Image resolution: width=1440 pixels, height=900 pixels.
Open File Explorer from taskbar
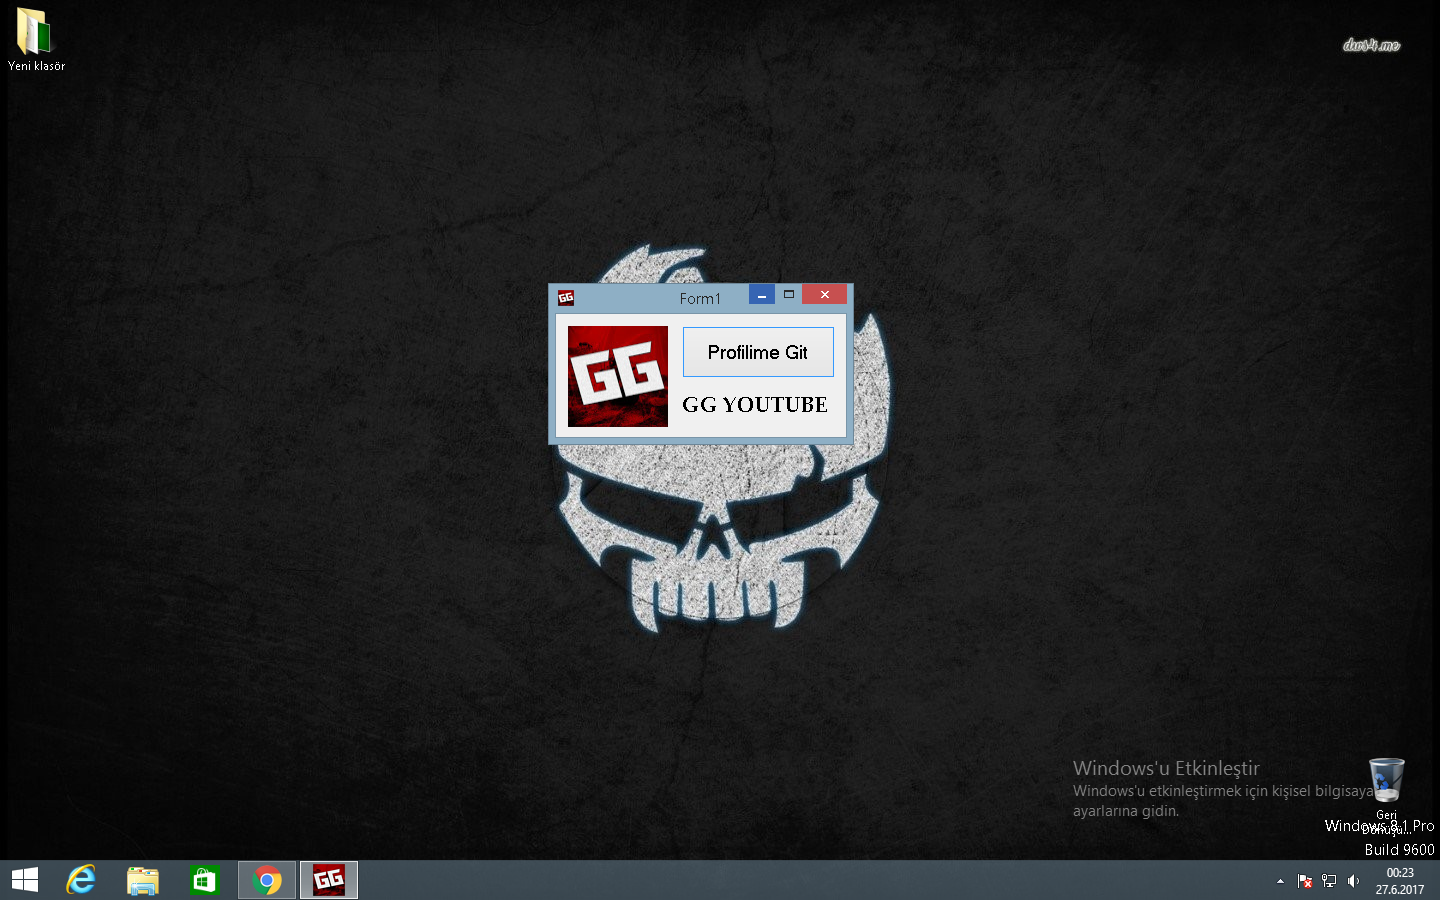(143, 880)
